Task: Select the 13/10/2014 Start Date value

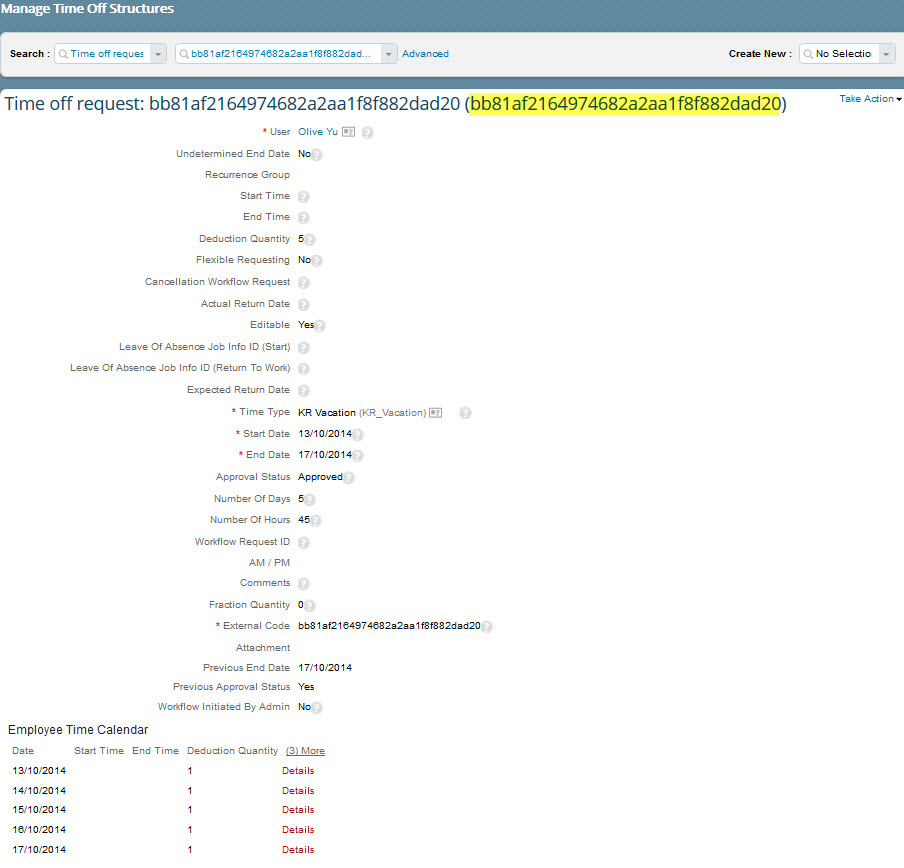Action: pyautogui.click(x=325, y=433)
